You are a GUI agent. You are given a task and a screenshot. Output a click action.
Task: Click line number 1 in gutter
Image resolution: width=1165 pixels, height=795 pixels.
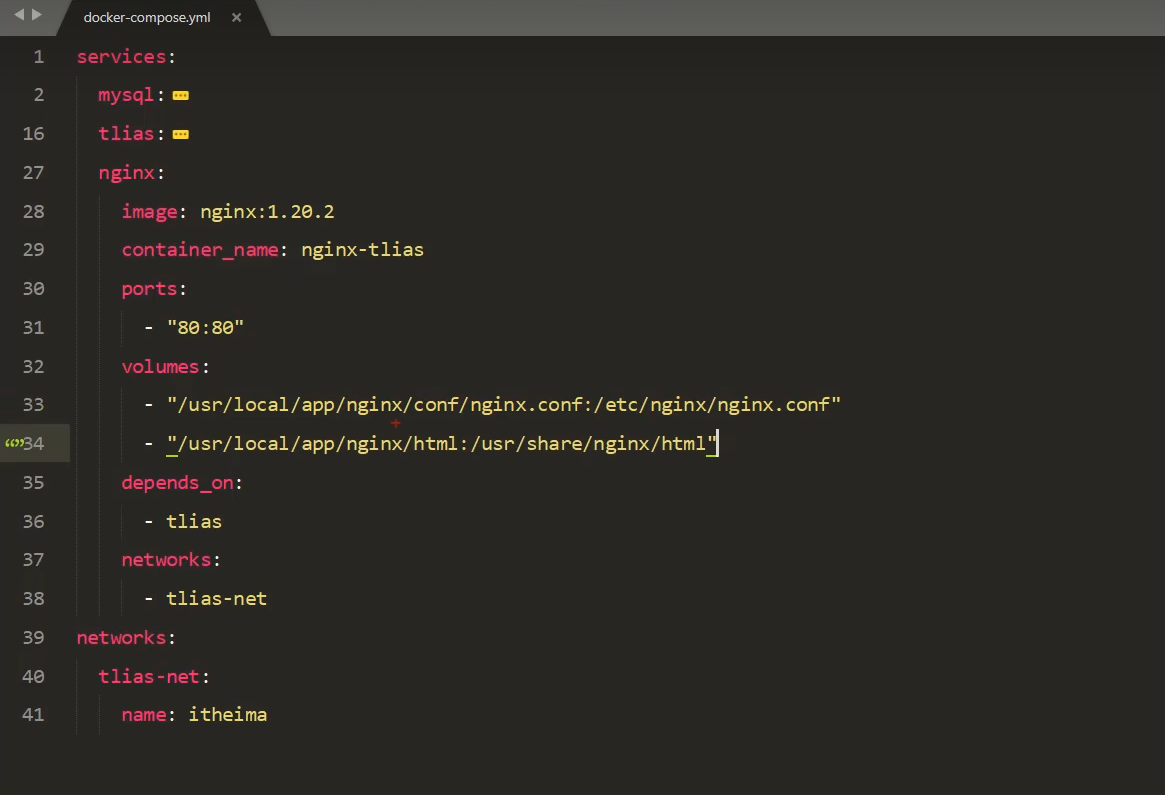39,56
